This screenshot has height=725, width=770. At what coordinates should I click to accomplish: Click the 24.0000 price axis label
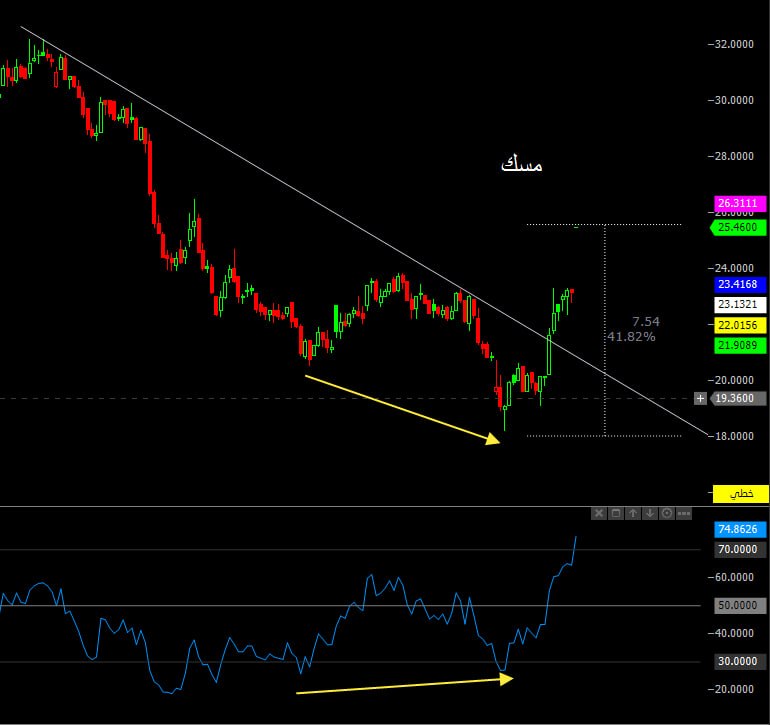(x=734, y=268)
